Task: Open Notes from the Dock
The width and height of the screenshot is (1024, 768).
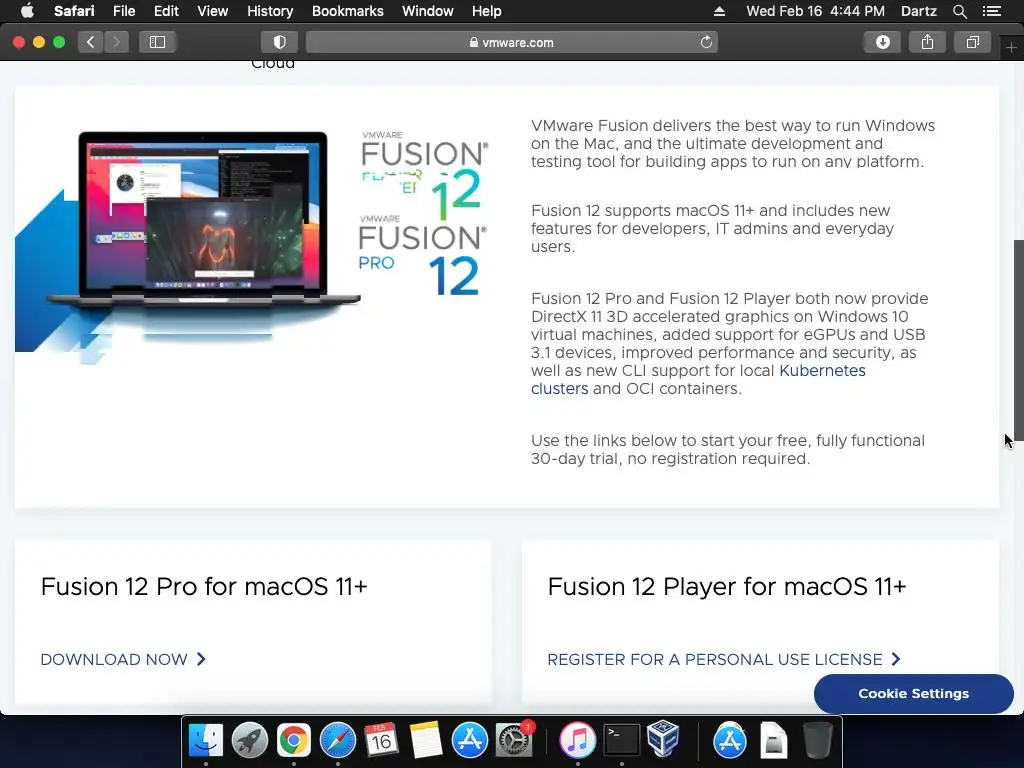Action: (x=426, y=740)
